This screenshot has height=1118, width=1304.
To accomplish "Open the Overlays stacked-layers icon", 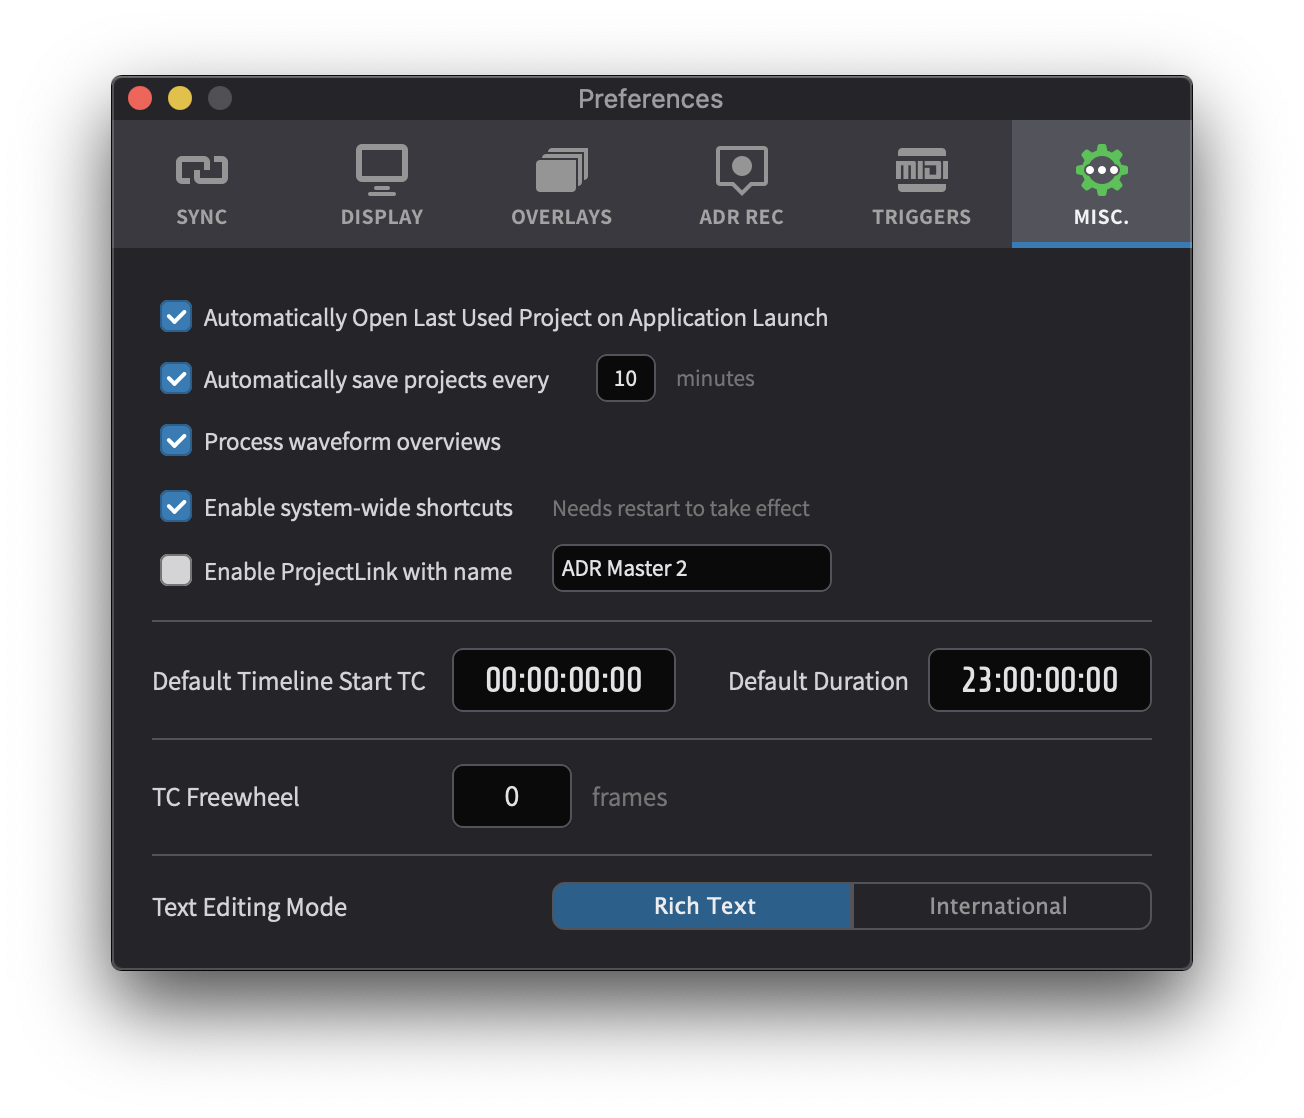I will point(562,170).
